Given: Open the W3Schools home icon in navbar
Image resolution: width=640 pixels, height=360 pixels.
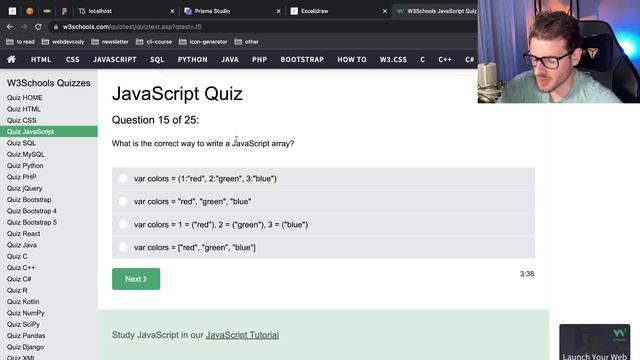Looking at the screenshot, I should tap(11, 59).
